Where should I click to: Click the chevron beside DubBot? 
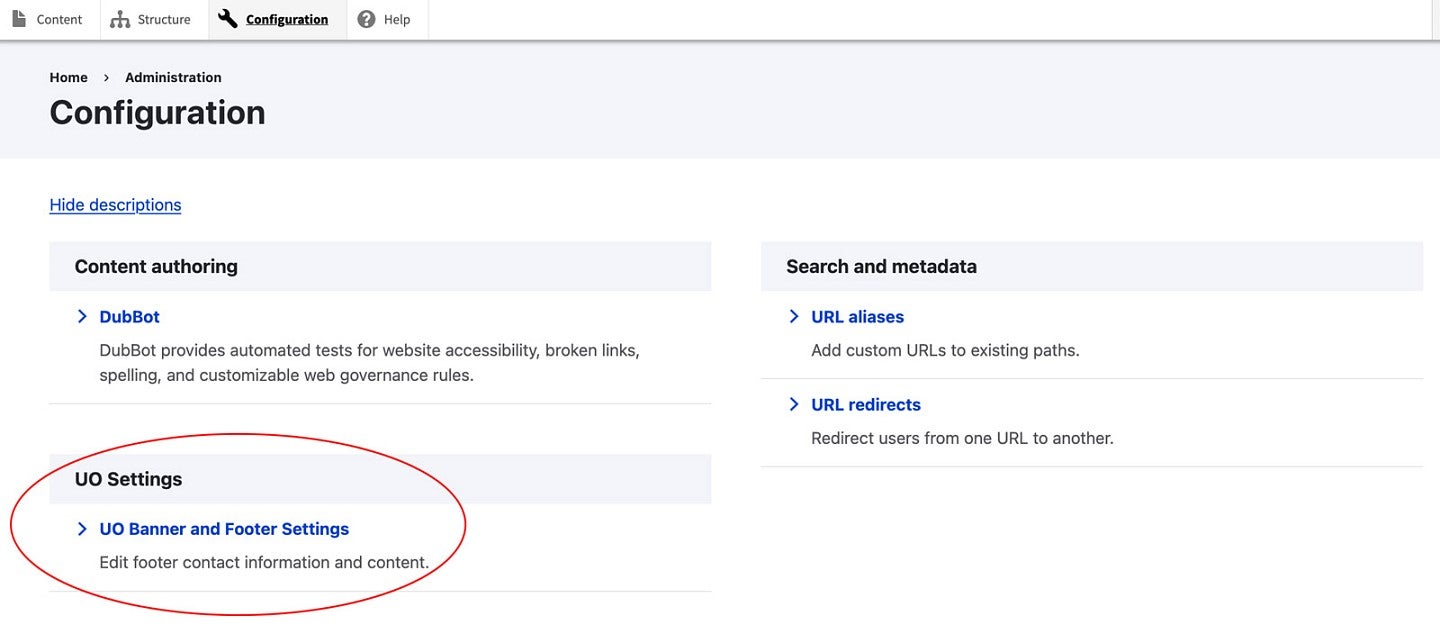click(82, 316)
